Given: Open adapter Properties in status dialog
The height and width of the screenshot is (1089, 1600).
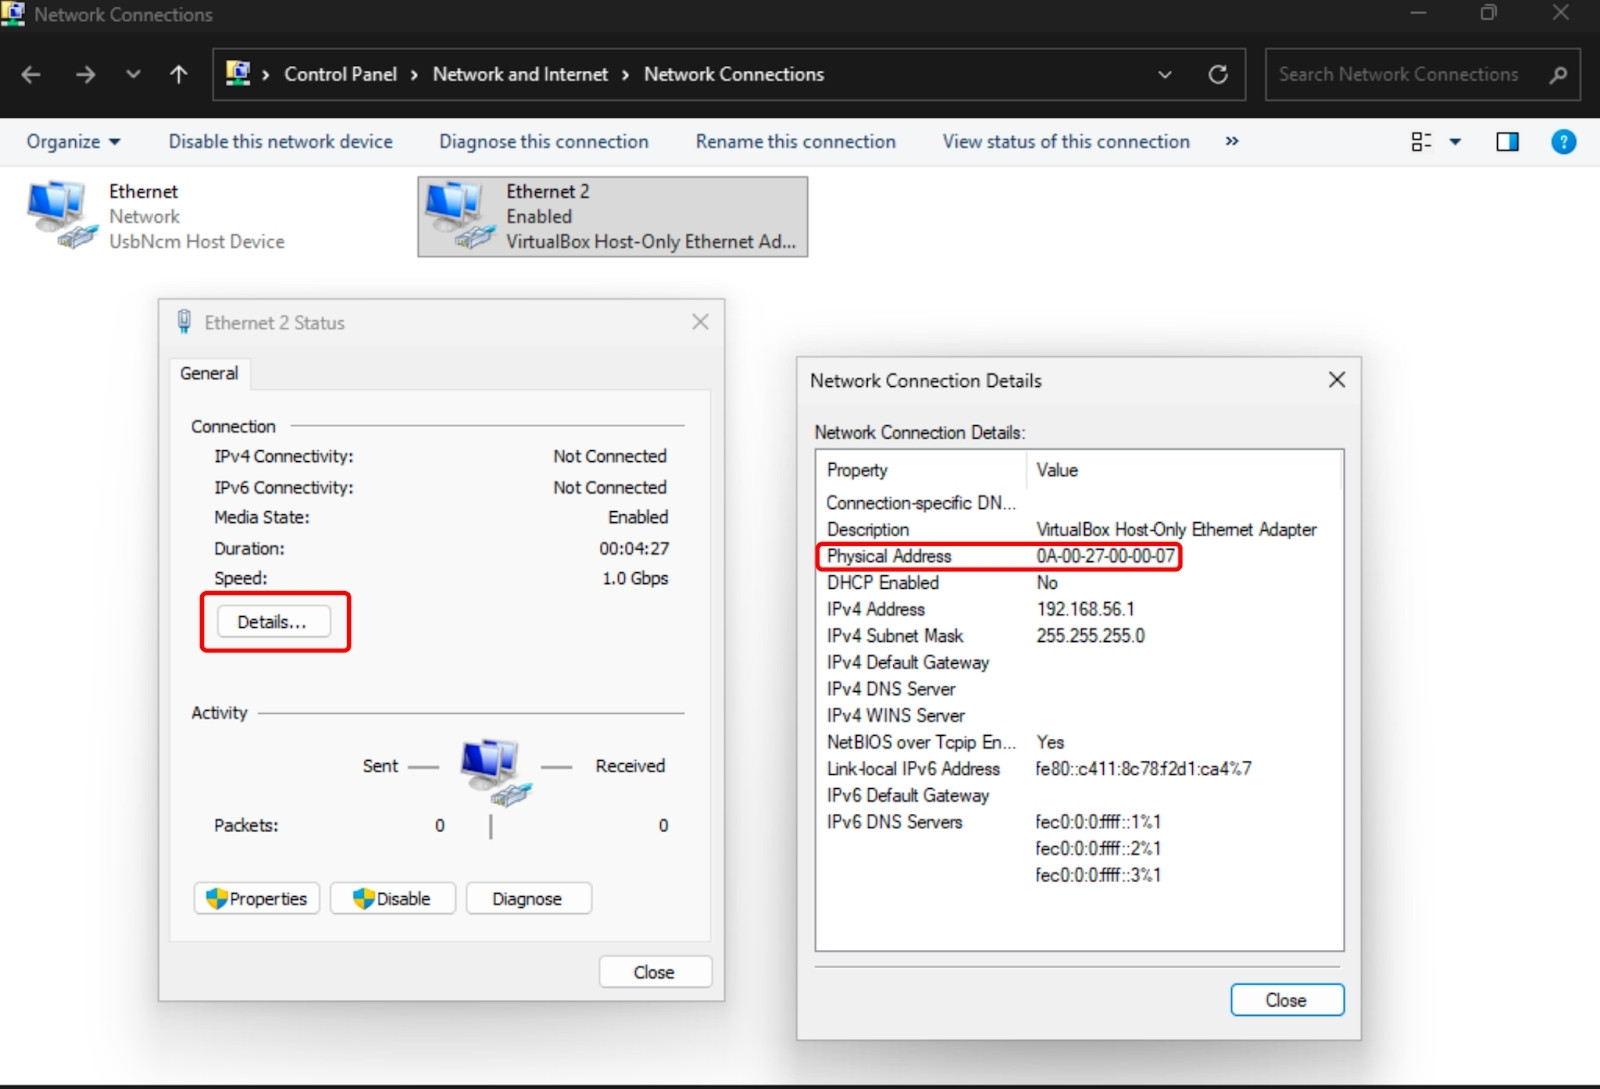Looking at the screenshot, I should click(257, 898).
